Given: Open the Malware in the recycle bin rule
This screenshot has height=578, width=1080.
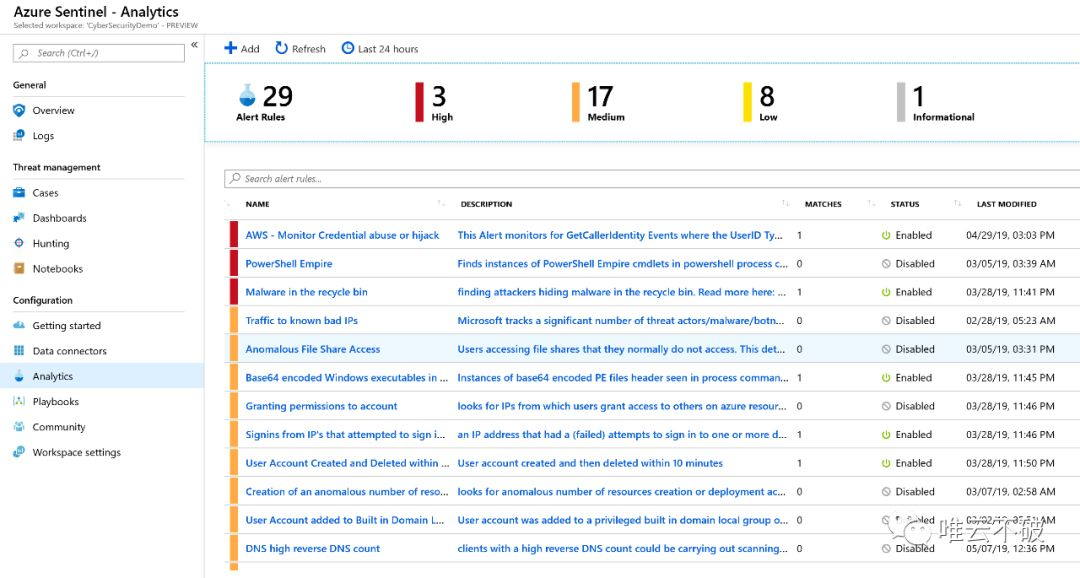Looking at the screenshot, I should click(307, 292).
